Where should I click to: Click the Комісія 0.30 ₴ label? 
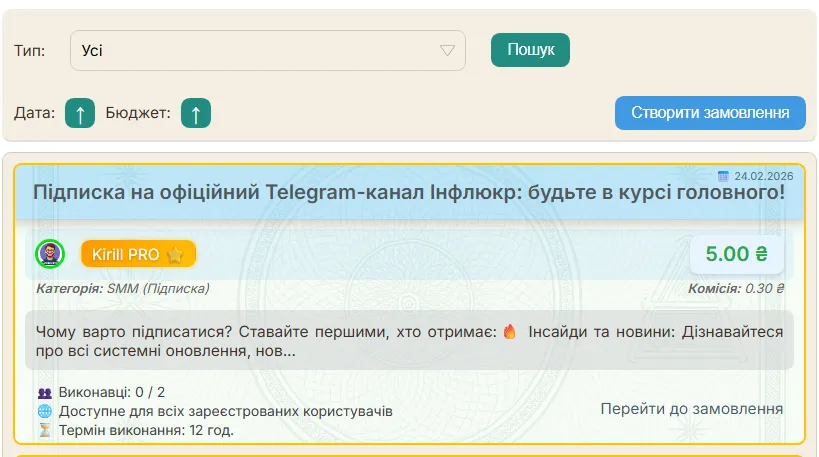[x=735, y=289]
